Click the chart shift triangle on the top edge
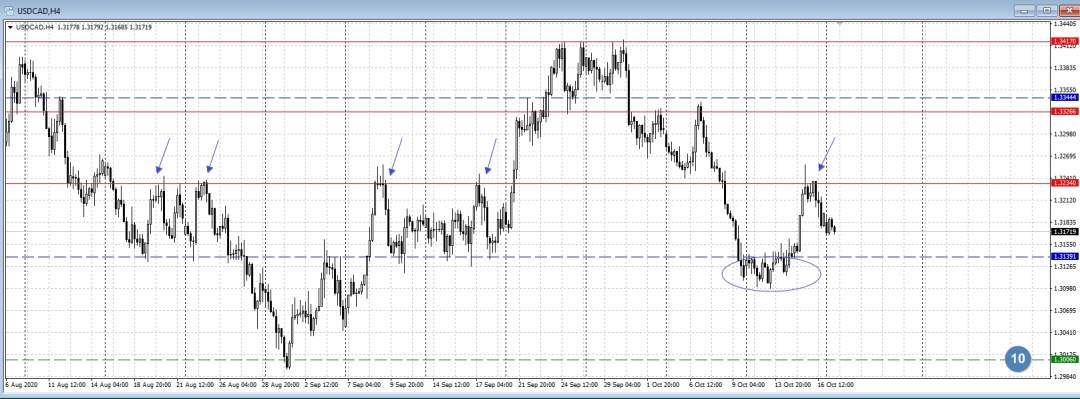The height and width of the screenshot is (399, 1080). click(x=839, y=23)
